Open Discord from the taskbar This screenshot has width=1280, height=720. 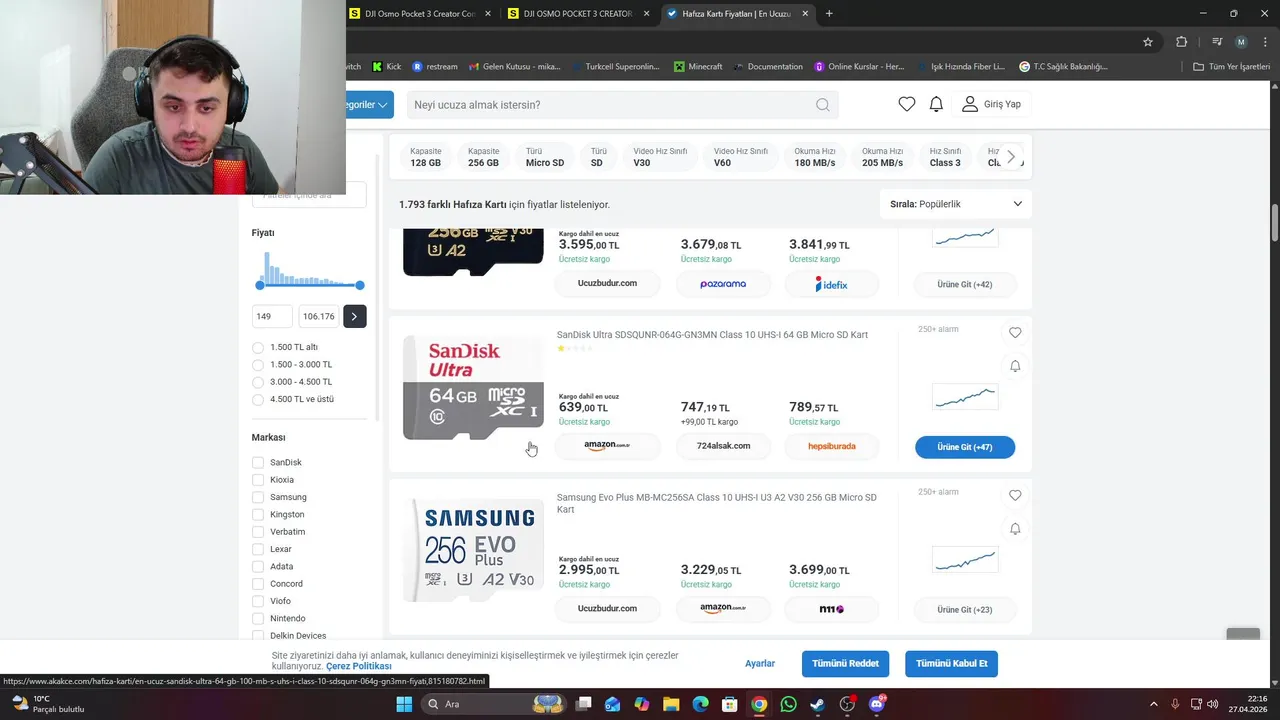[x=877, y=704]
